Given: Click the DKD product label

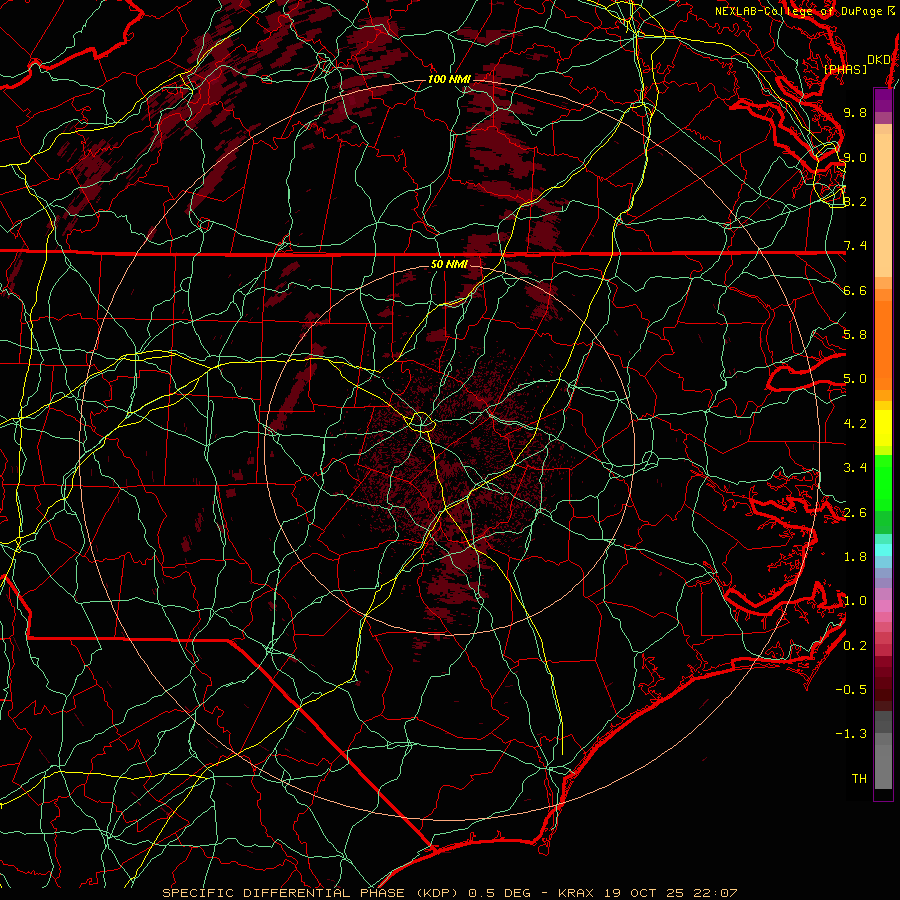Looking at the screenshot, I should point(879,60).
